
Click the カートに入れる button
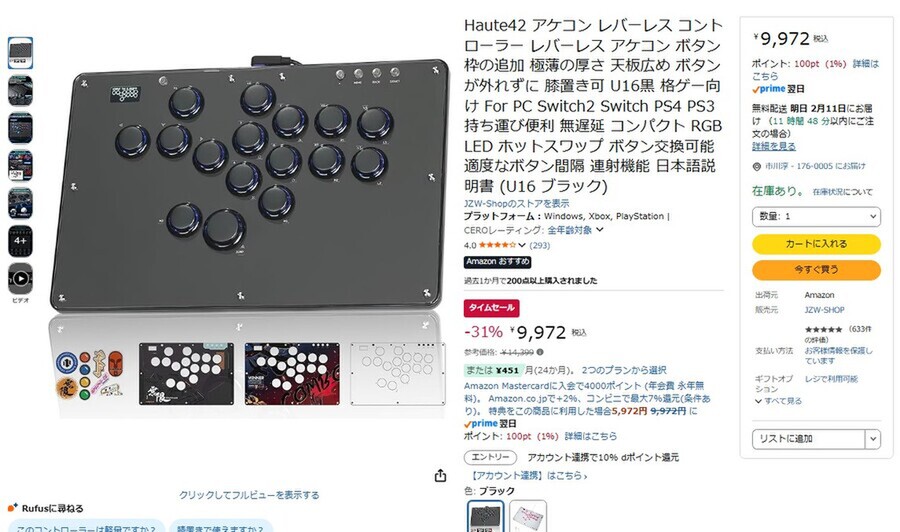pyautogui.click(x=816, y=244)
